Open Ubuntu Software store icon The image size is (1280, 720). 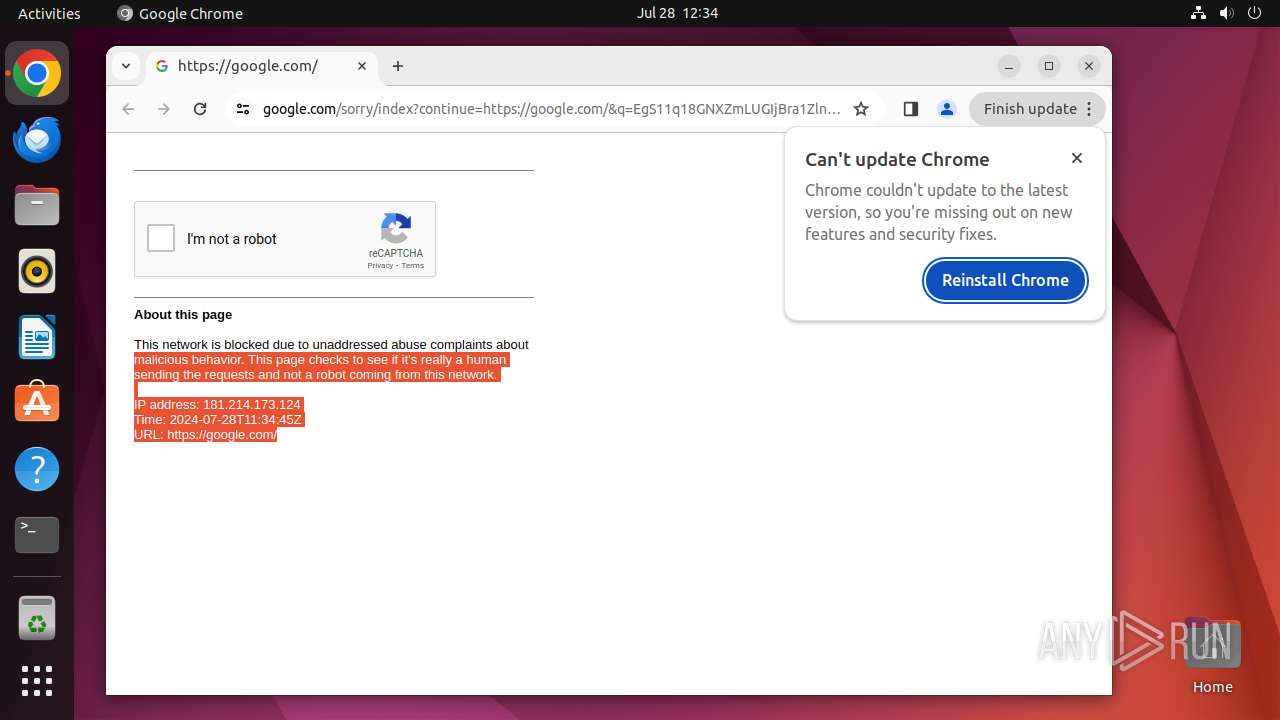coord(37,403)
